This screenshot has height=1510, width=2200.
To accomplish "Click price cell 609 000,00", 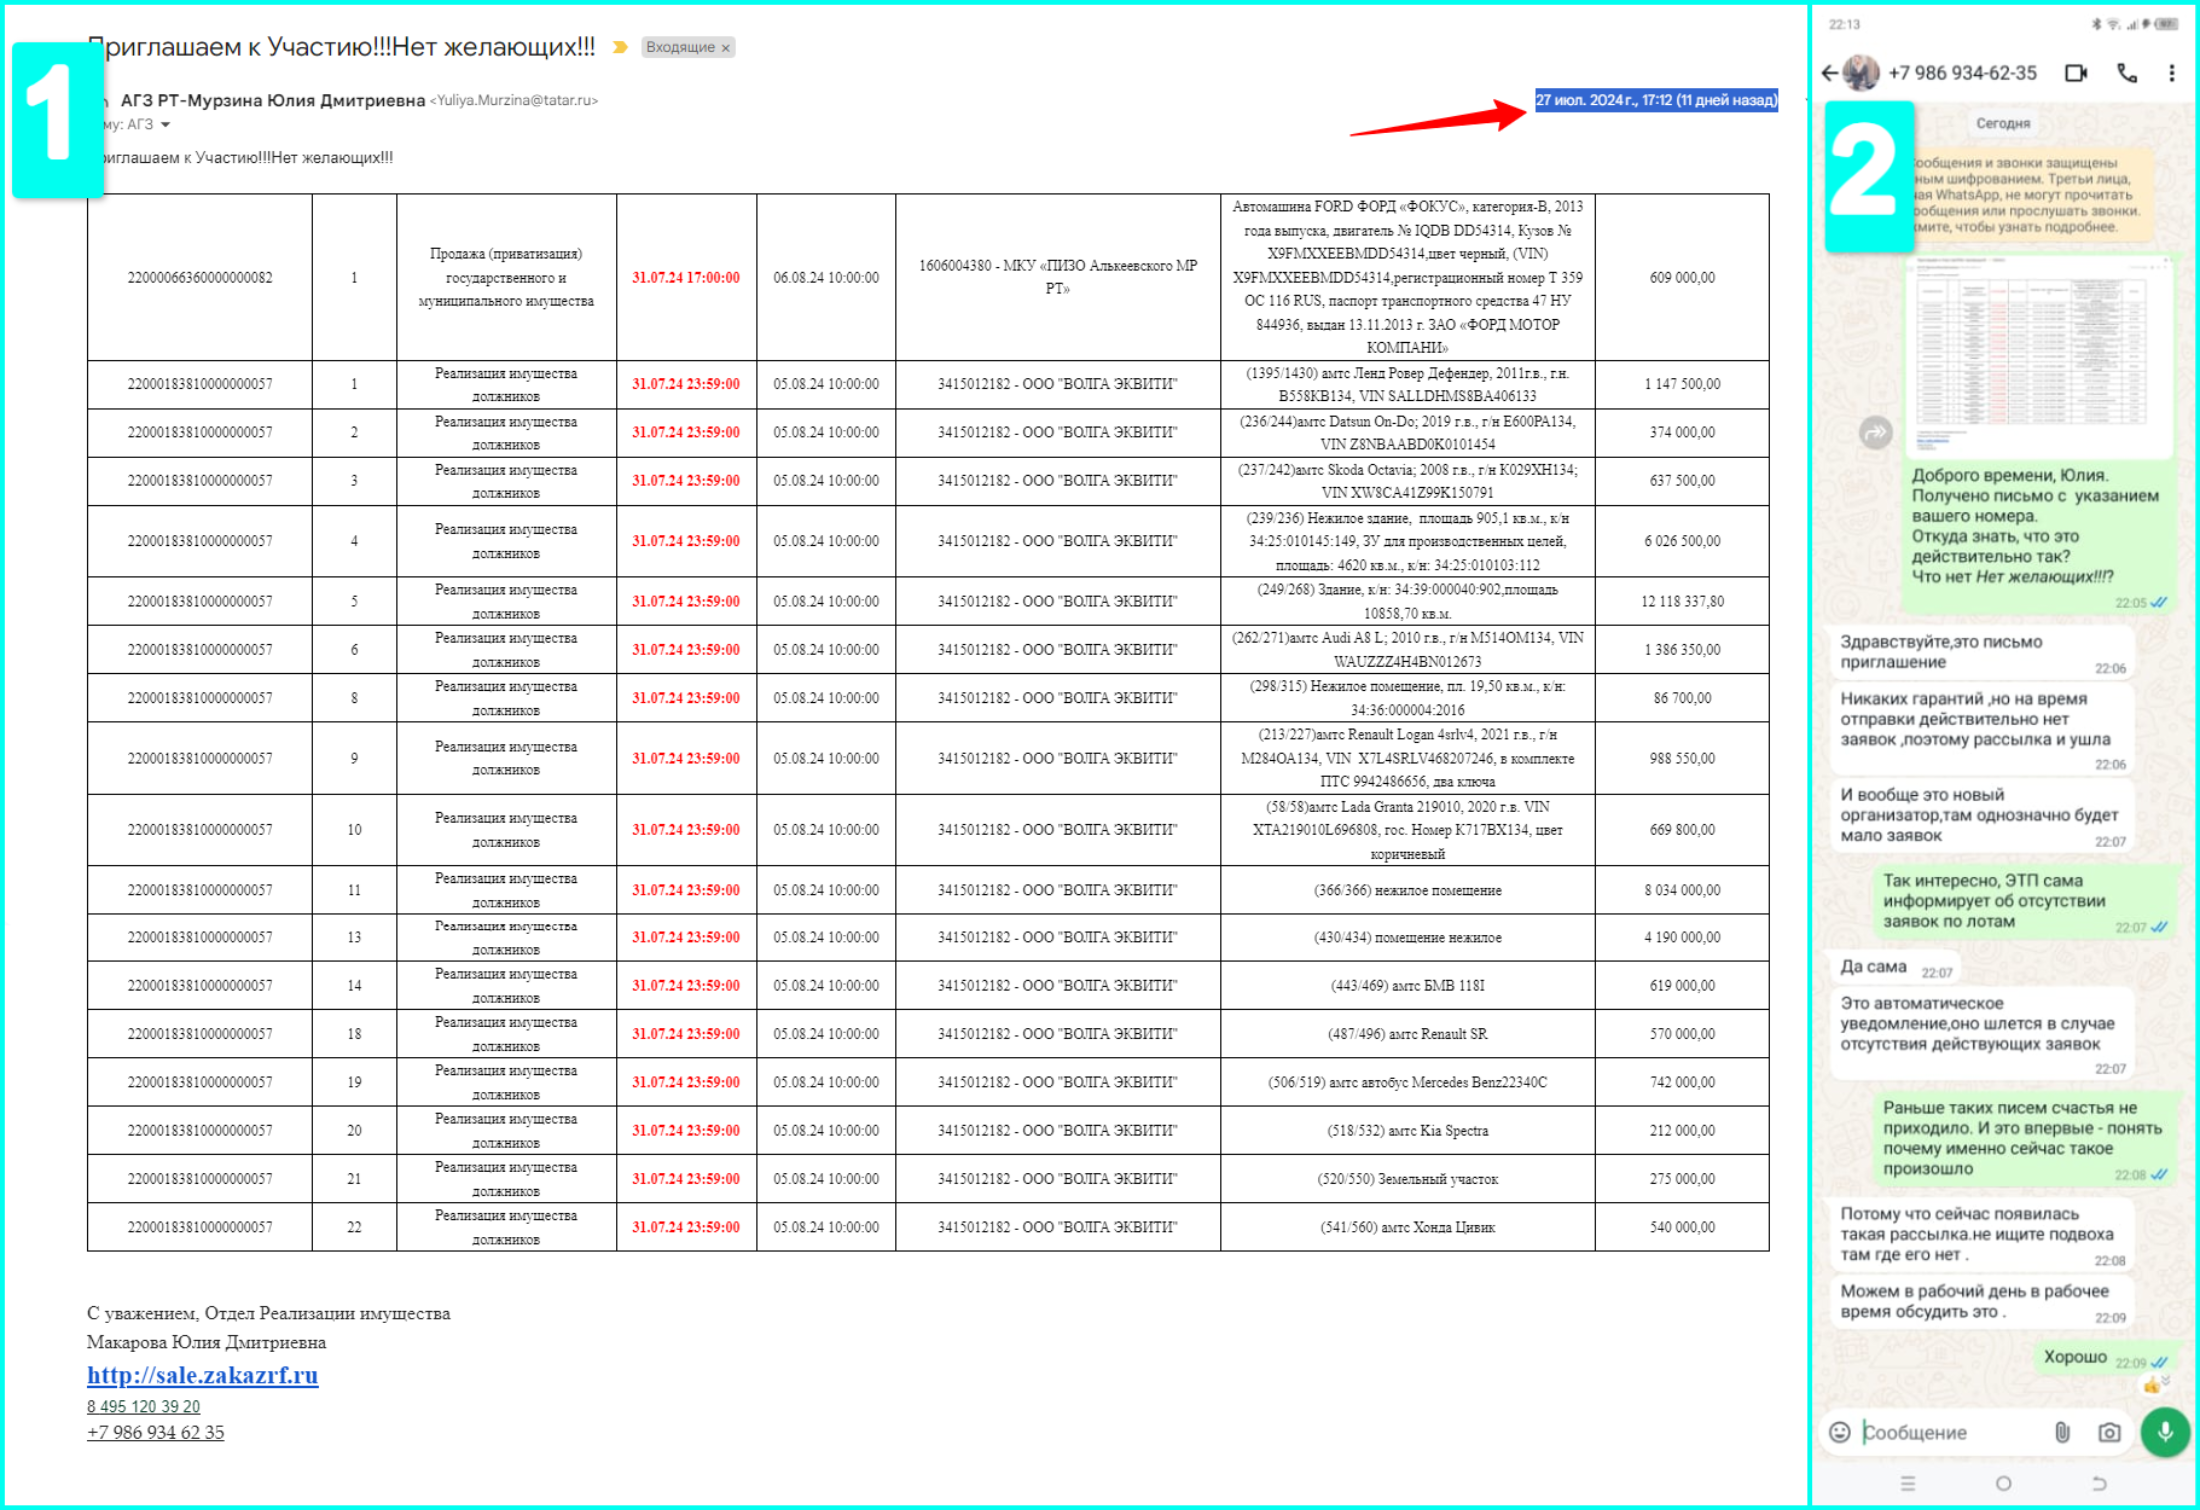I will (x=1682, y=278).
